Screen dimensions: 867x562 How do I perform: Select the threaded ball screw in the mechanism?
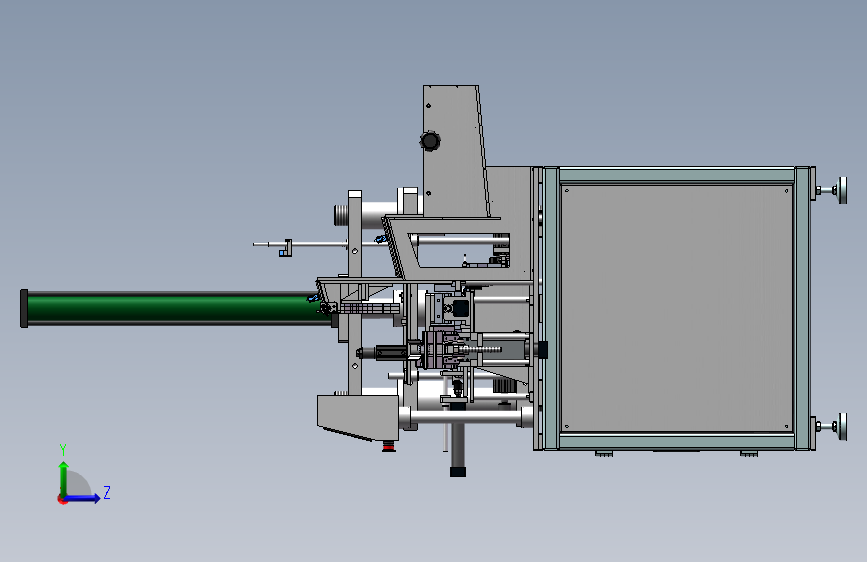click(479, 349)
